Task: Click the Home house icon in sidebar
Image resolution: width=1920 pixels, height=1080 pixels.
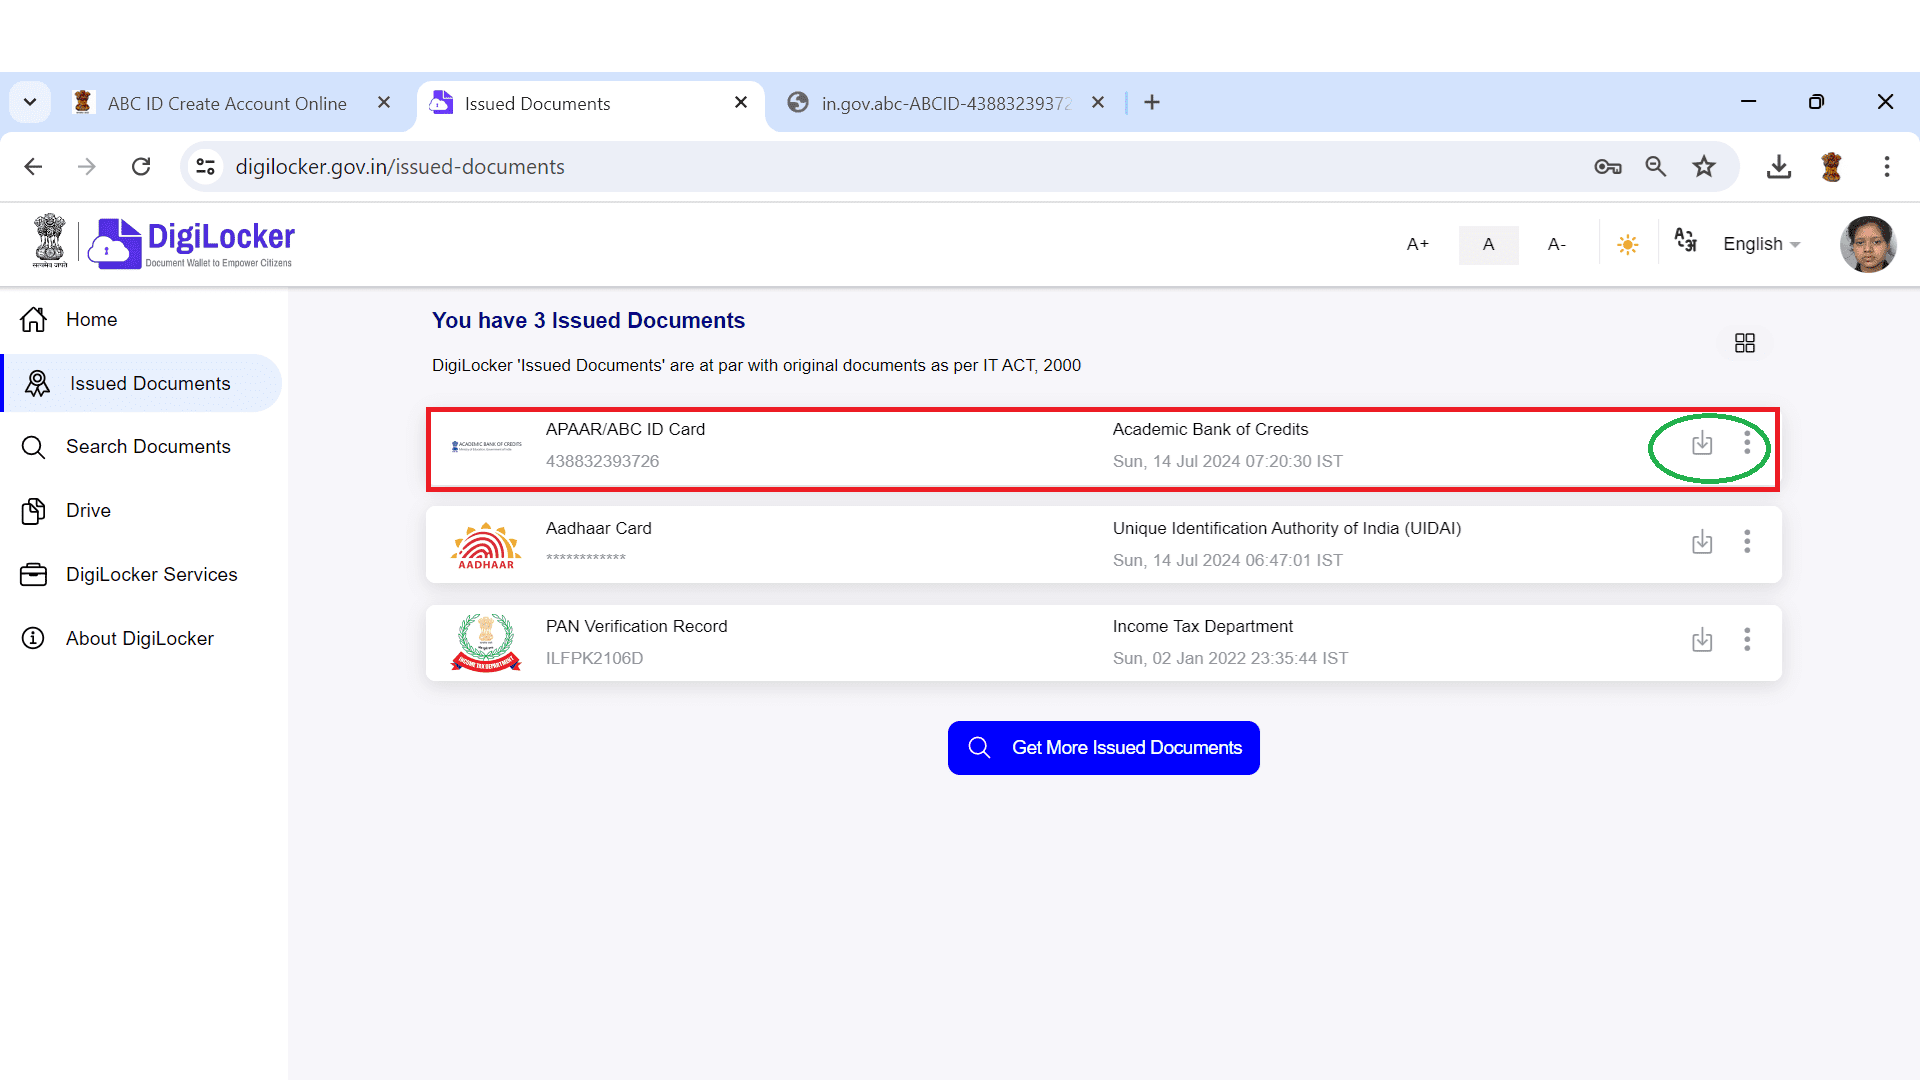Action: click(x=33, y=319)
